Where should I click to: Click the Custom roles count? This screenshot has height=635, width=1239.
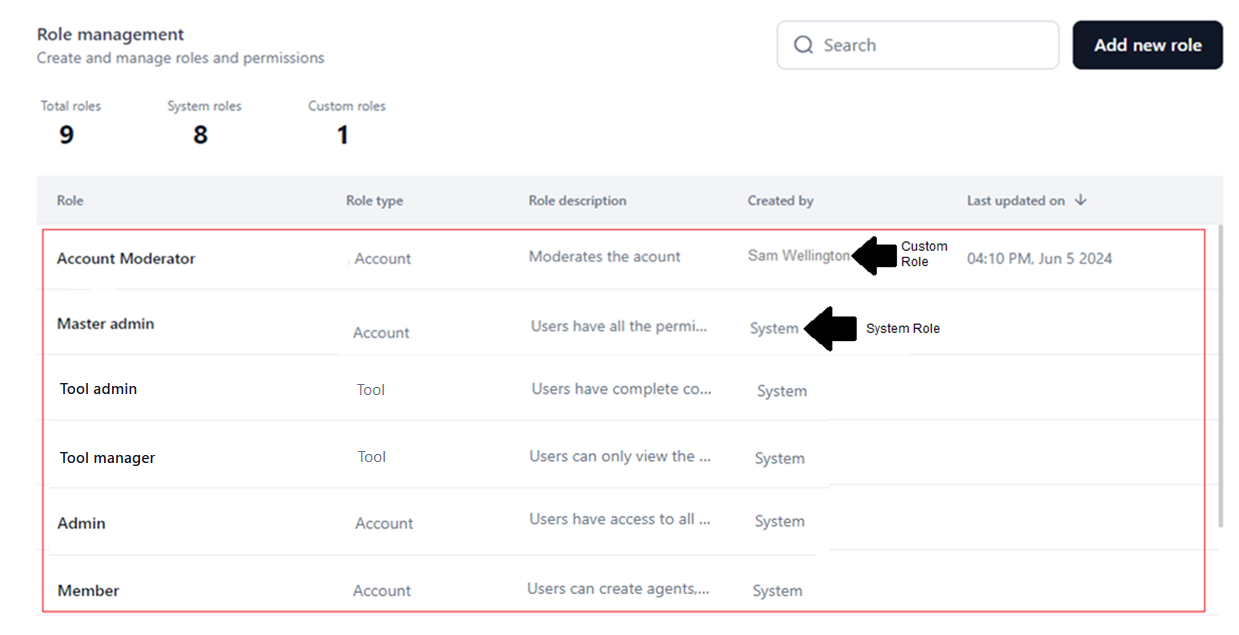[x=342, y=135]
